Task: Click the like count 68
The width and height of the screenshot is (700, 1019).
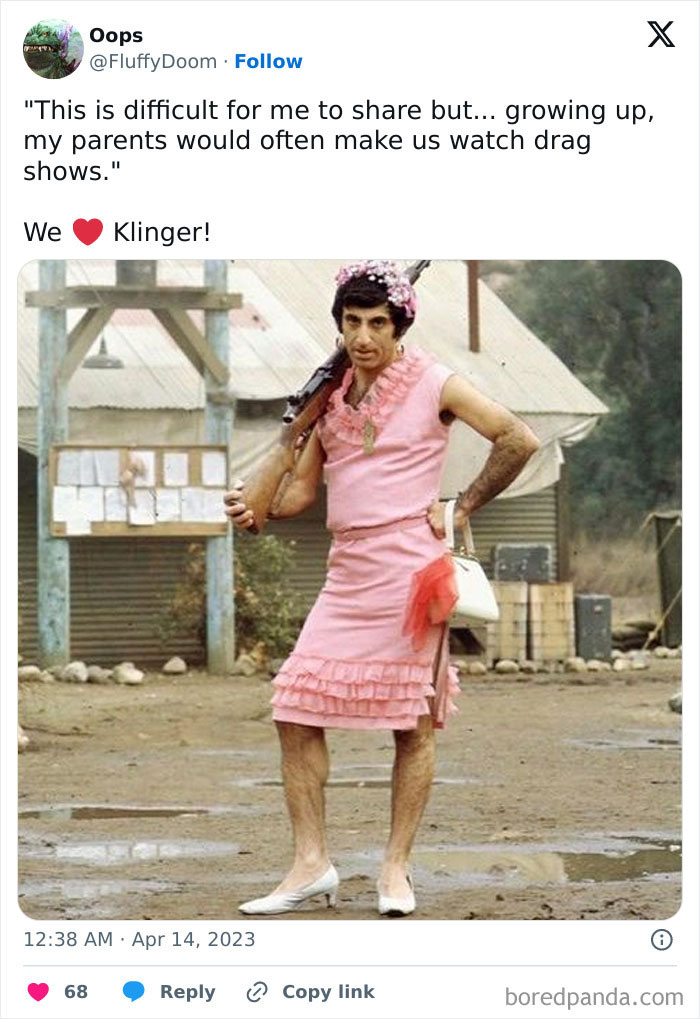Action: [x=76, y=992]
